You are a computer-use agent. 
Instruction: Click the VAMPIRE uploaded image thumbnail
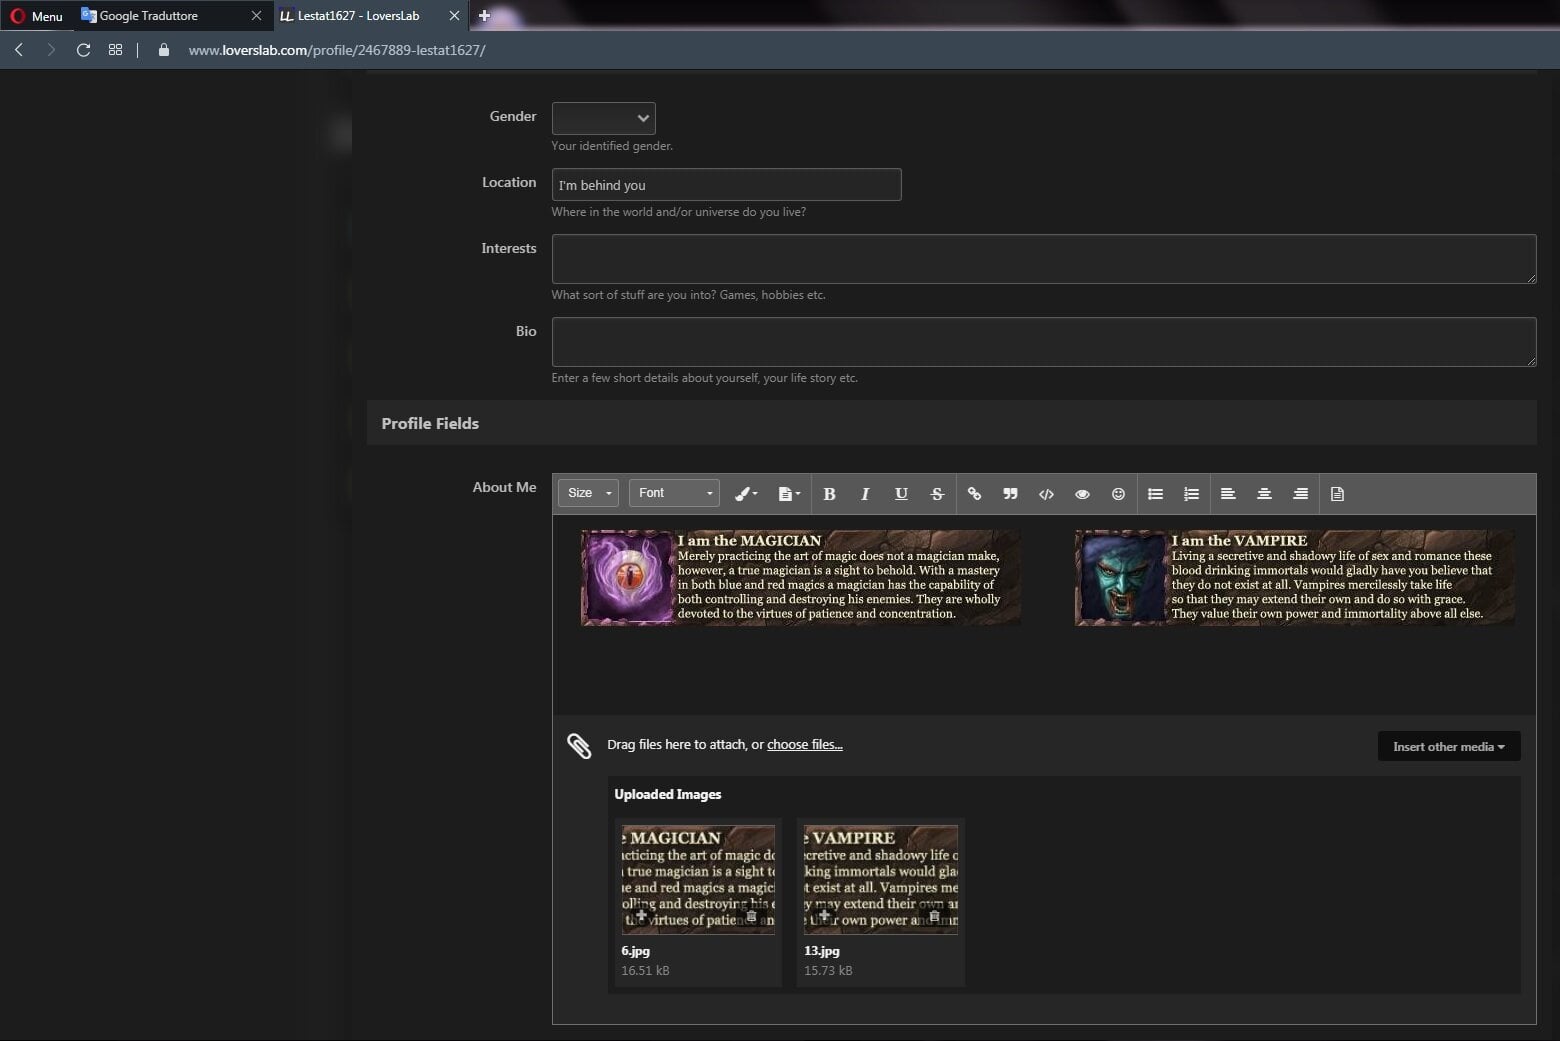tap(881, 880)
